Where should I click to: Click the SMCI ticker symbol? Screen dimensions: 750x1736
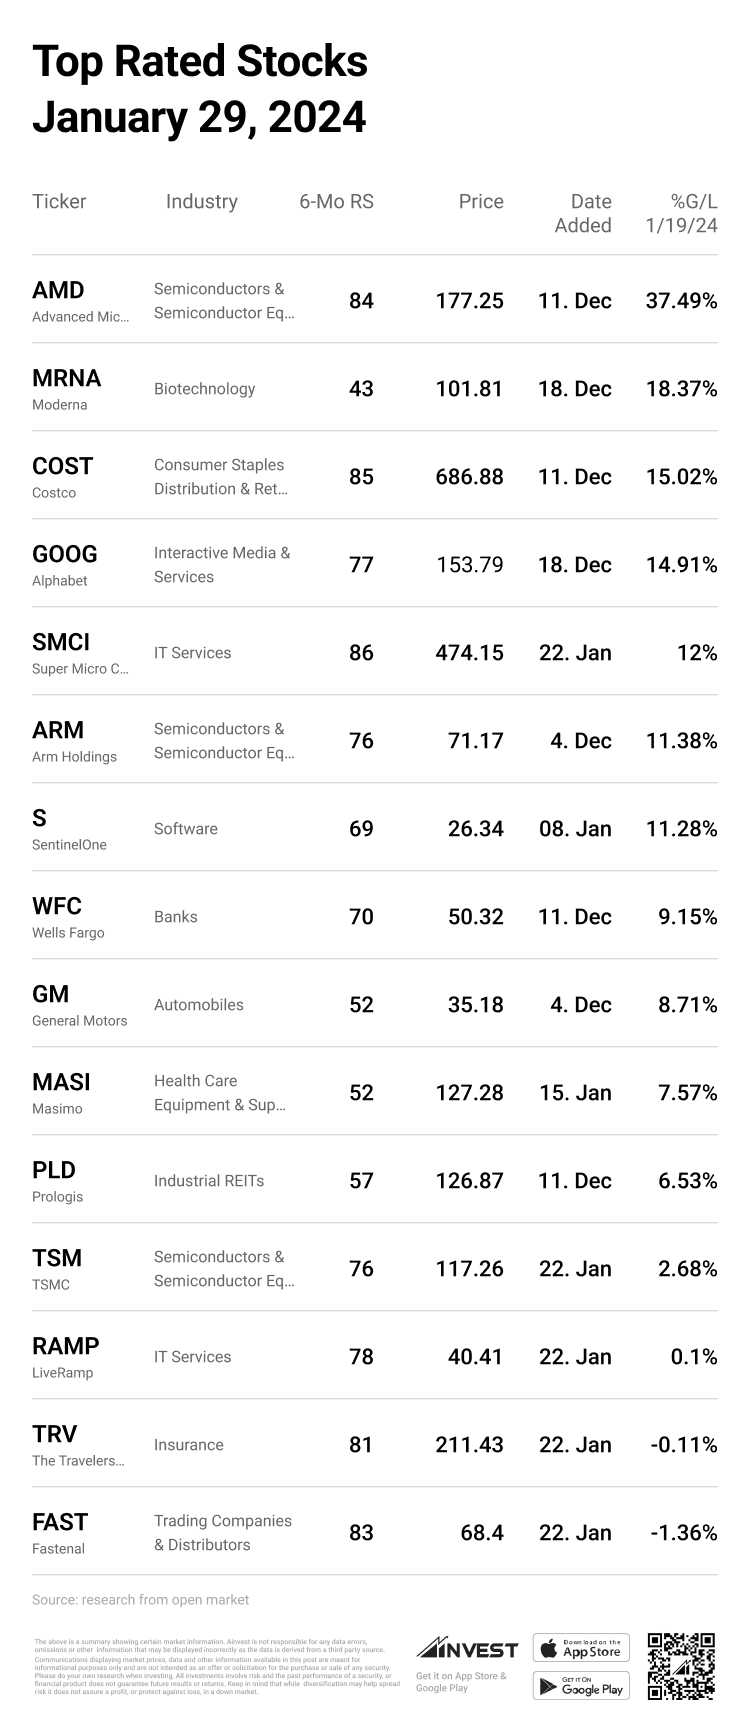(x=60, y=642)
